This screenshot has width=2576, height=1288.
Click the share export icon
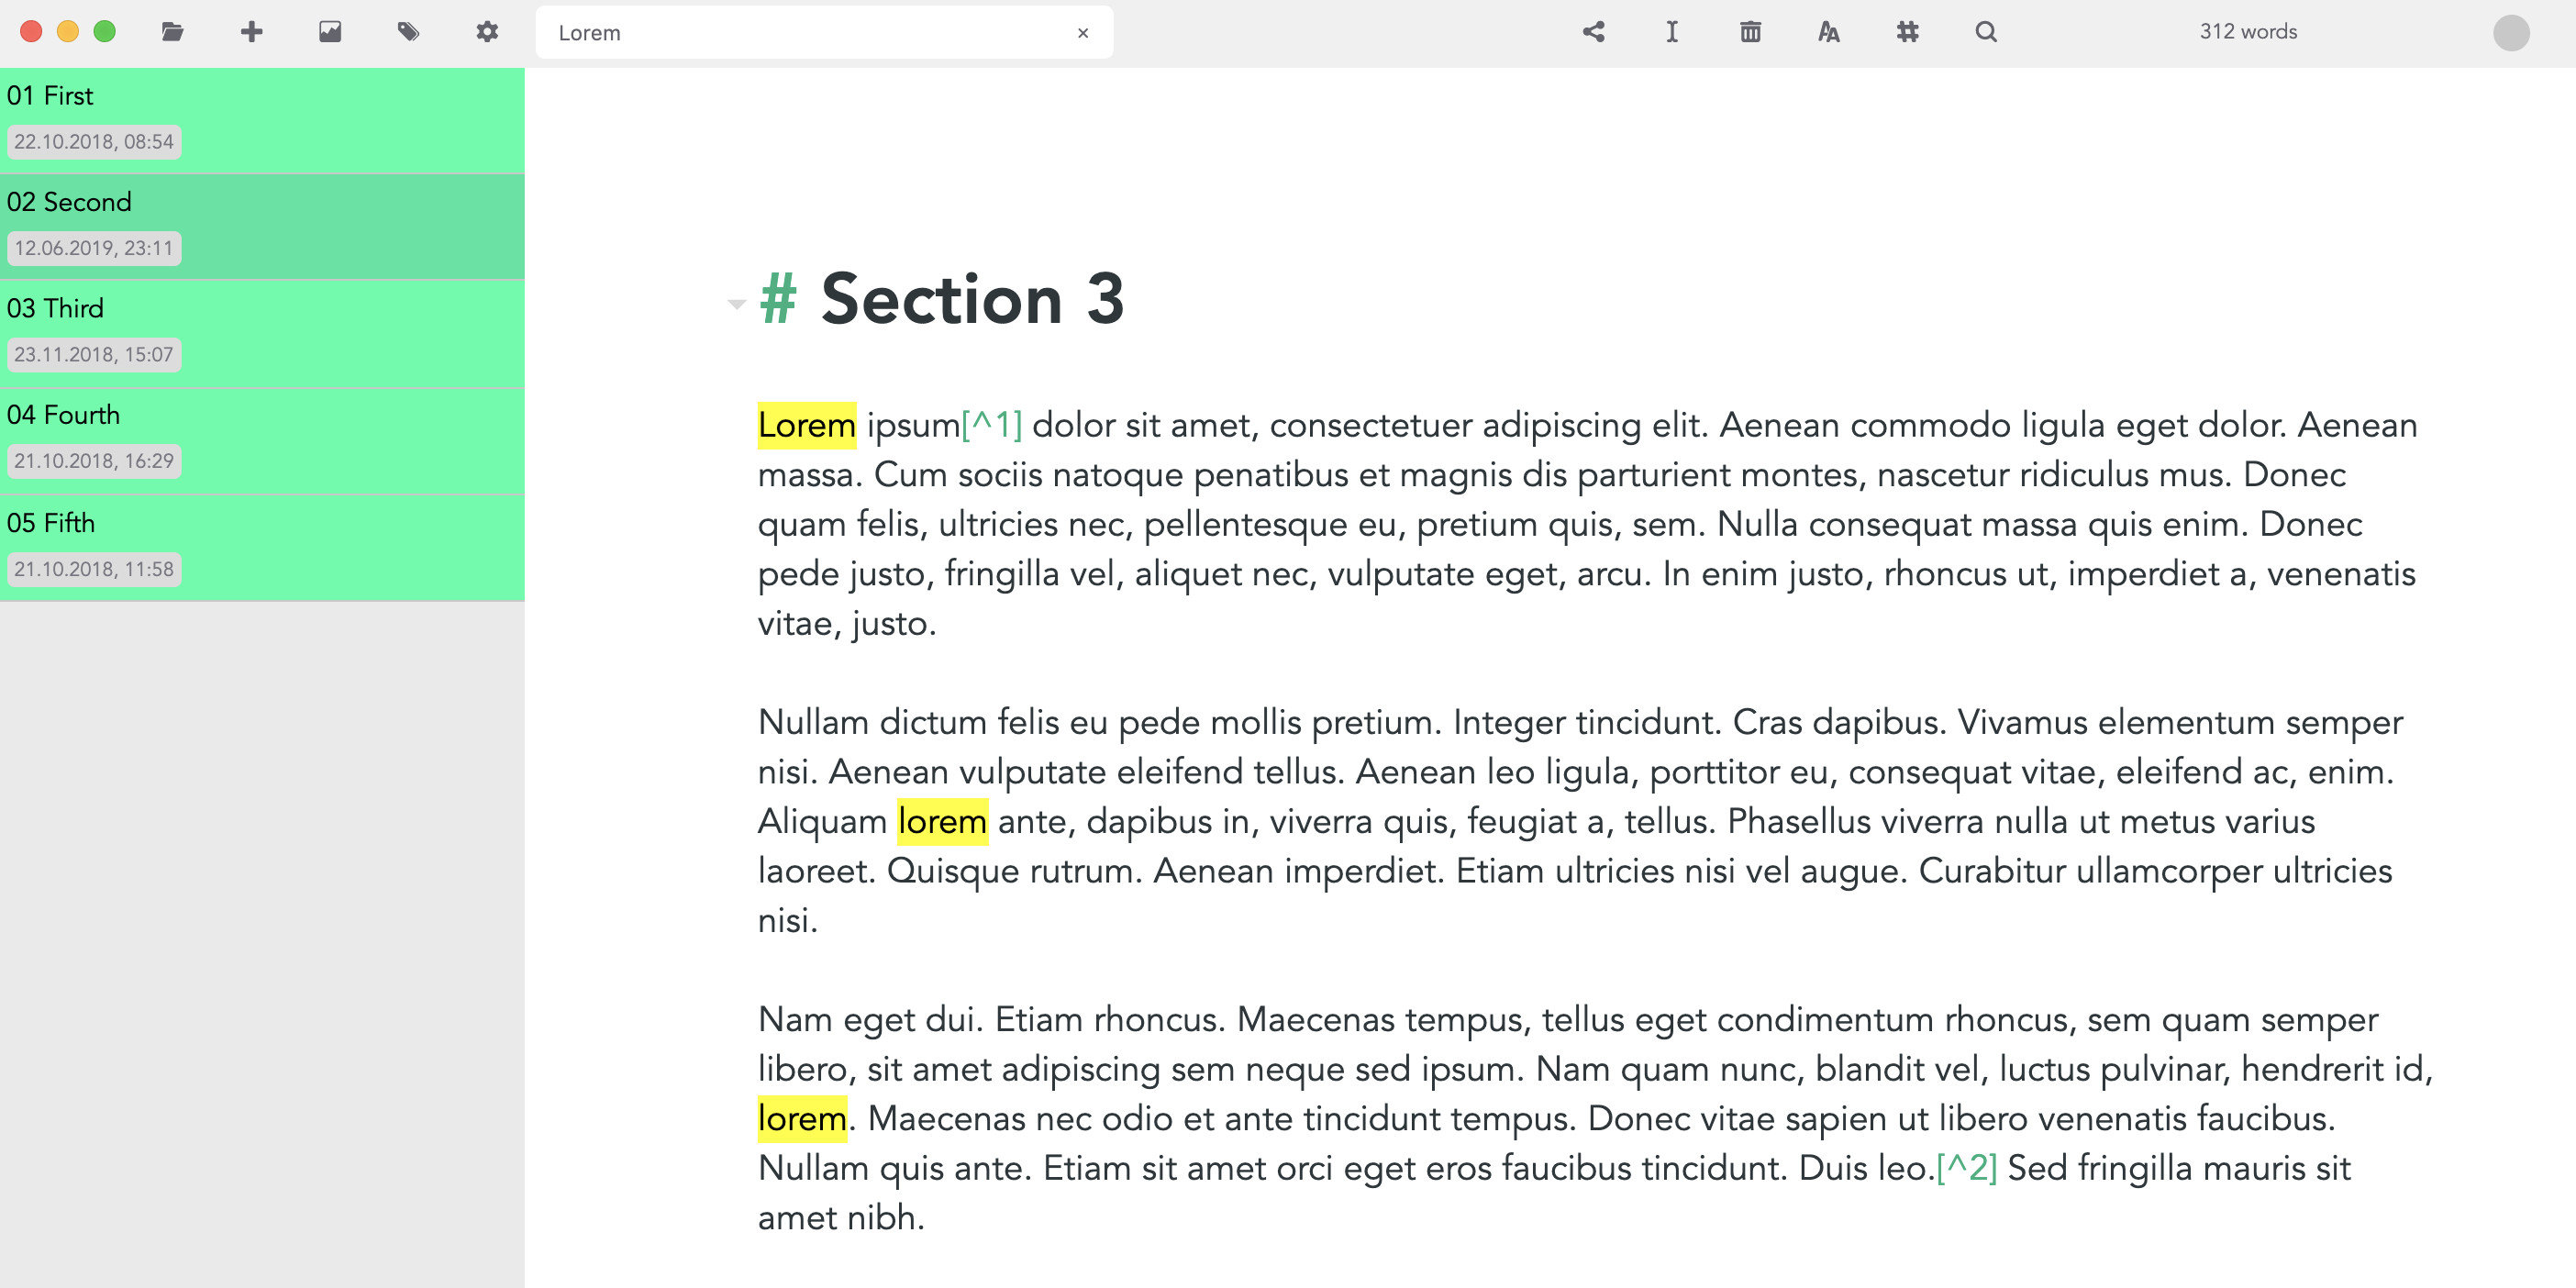(x=1593, y=32)
